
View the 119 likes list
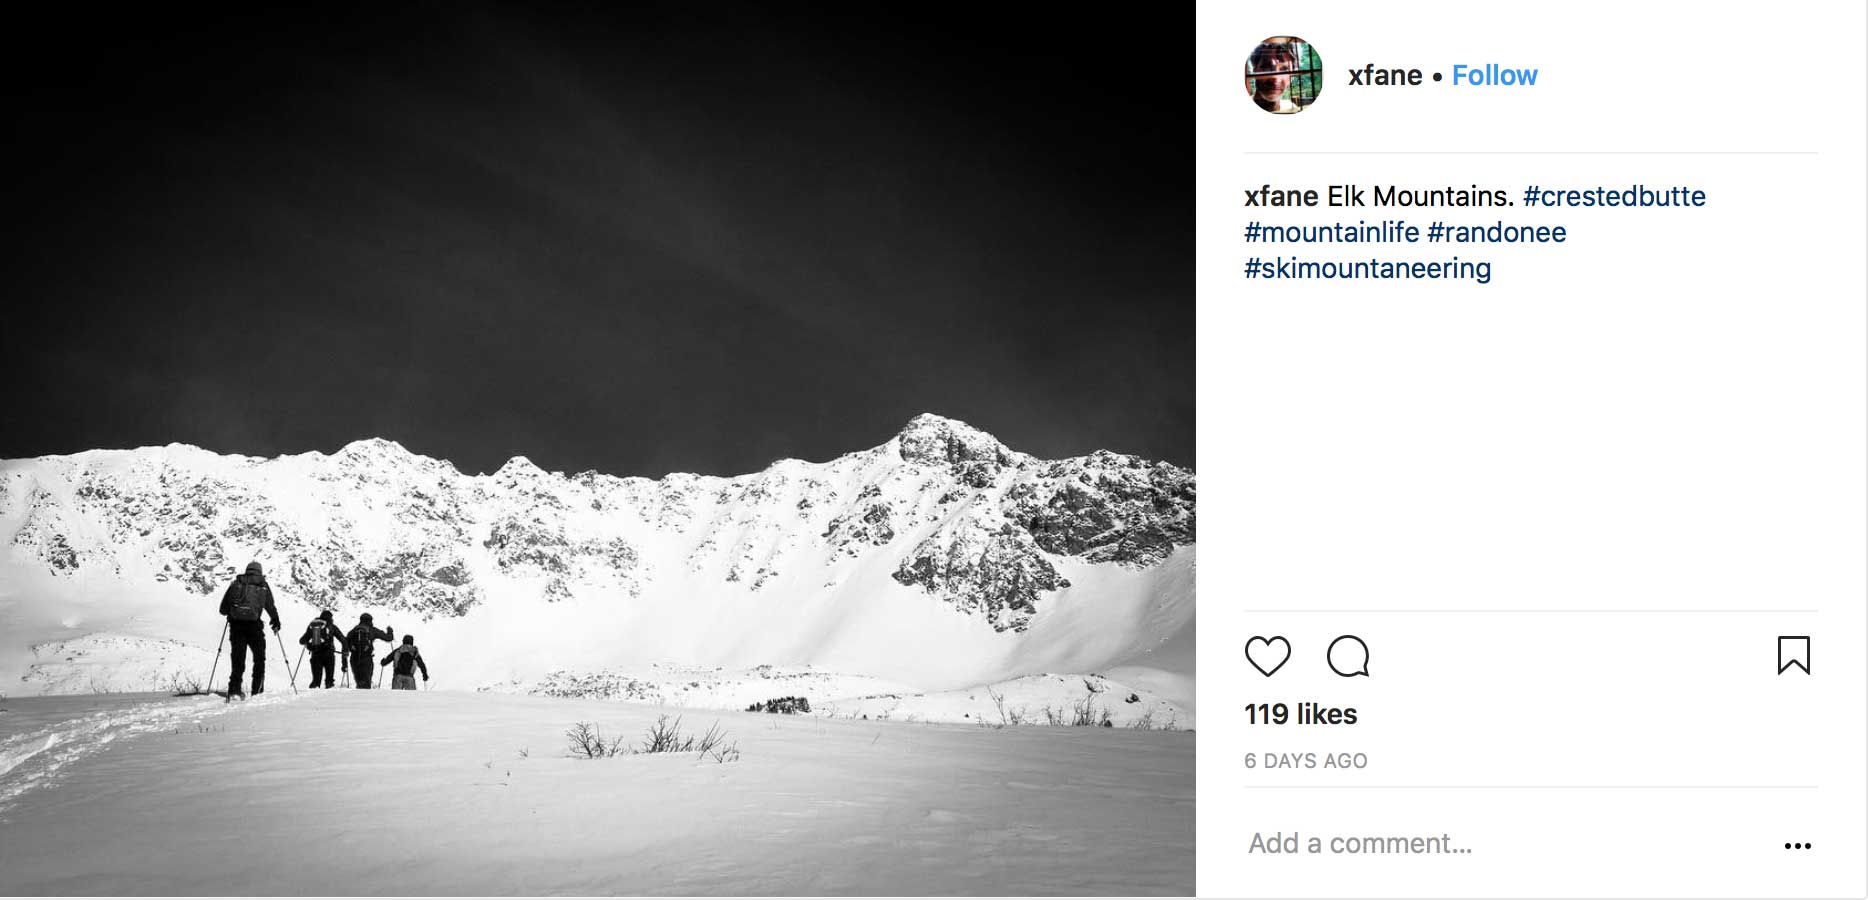click(x=1300, y=714)
